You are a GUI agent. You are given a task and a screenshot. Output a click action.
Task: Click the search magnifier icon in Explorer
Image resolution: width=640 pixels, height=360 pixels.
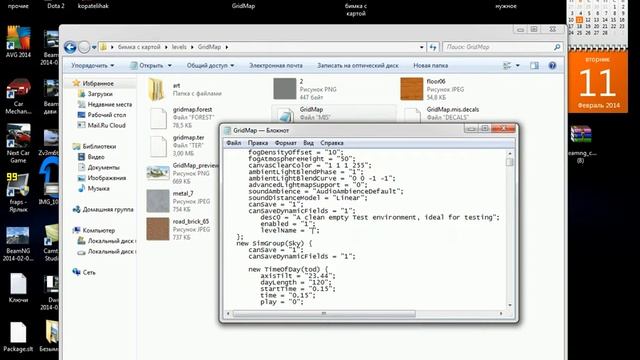coord(557,47)
